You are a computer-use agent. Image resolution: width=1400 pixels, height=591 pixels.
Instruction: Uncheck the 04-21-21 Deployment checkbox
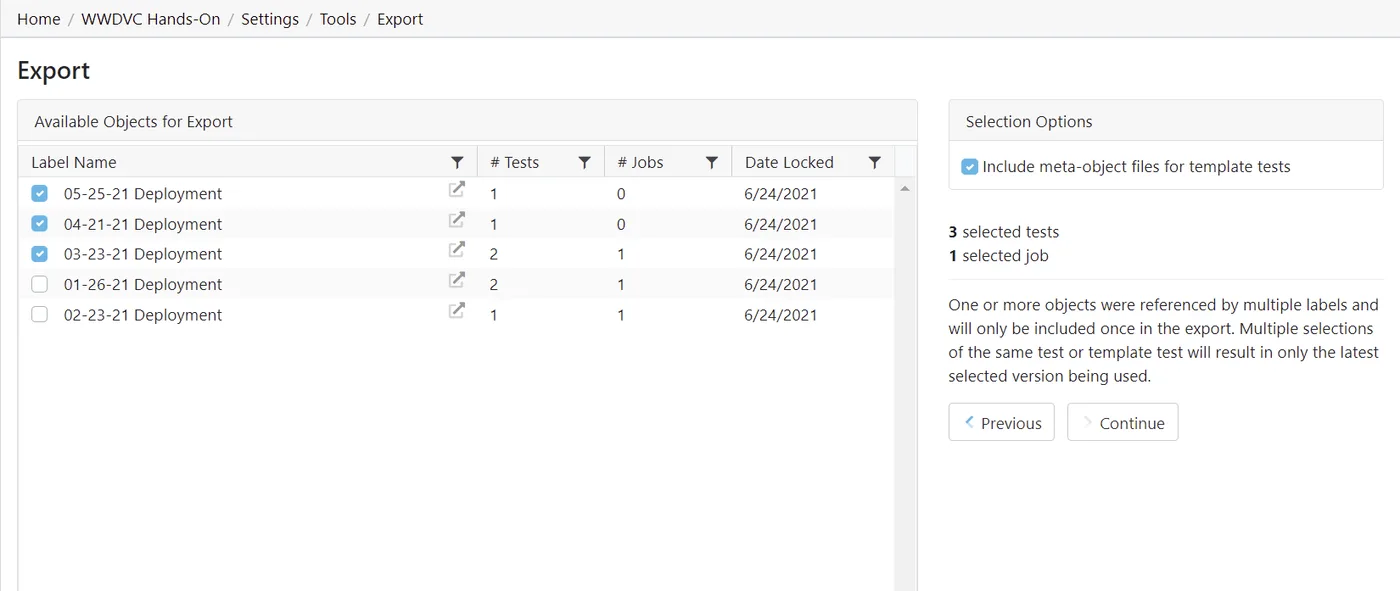[x=40, y=223]
